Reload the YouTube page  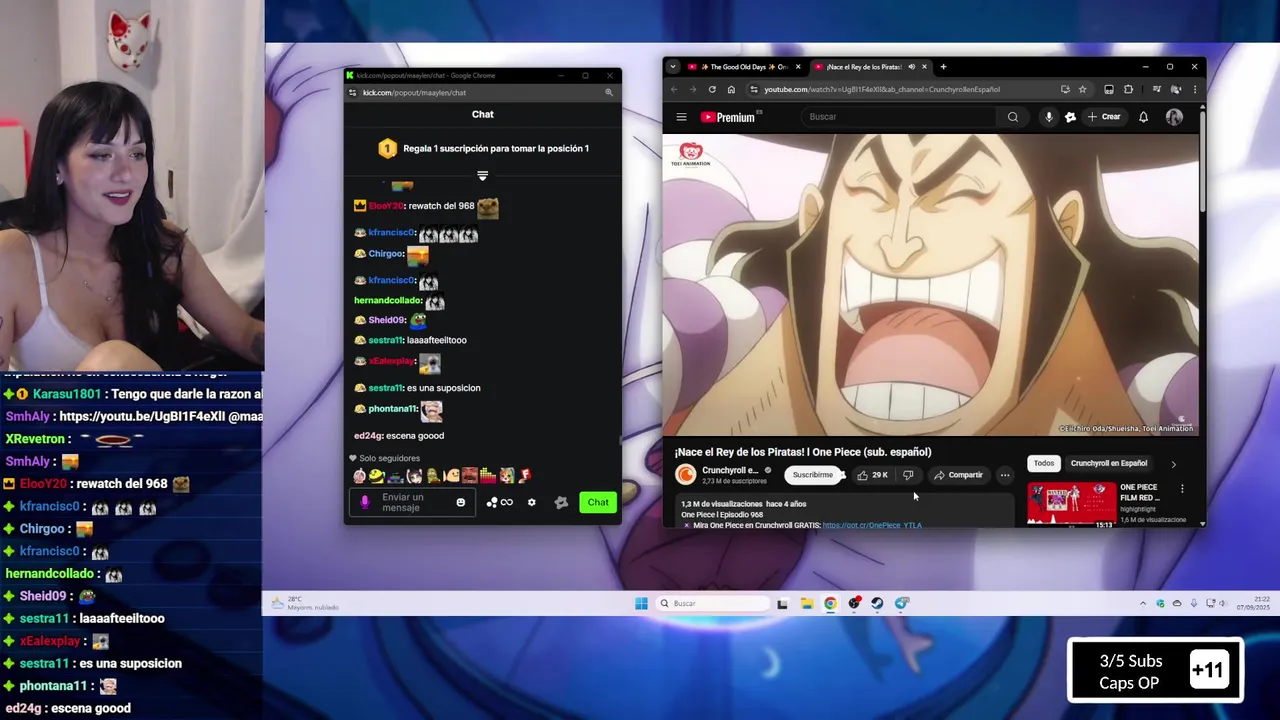tap(712, 89)
